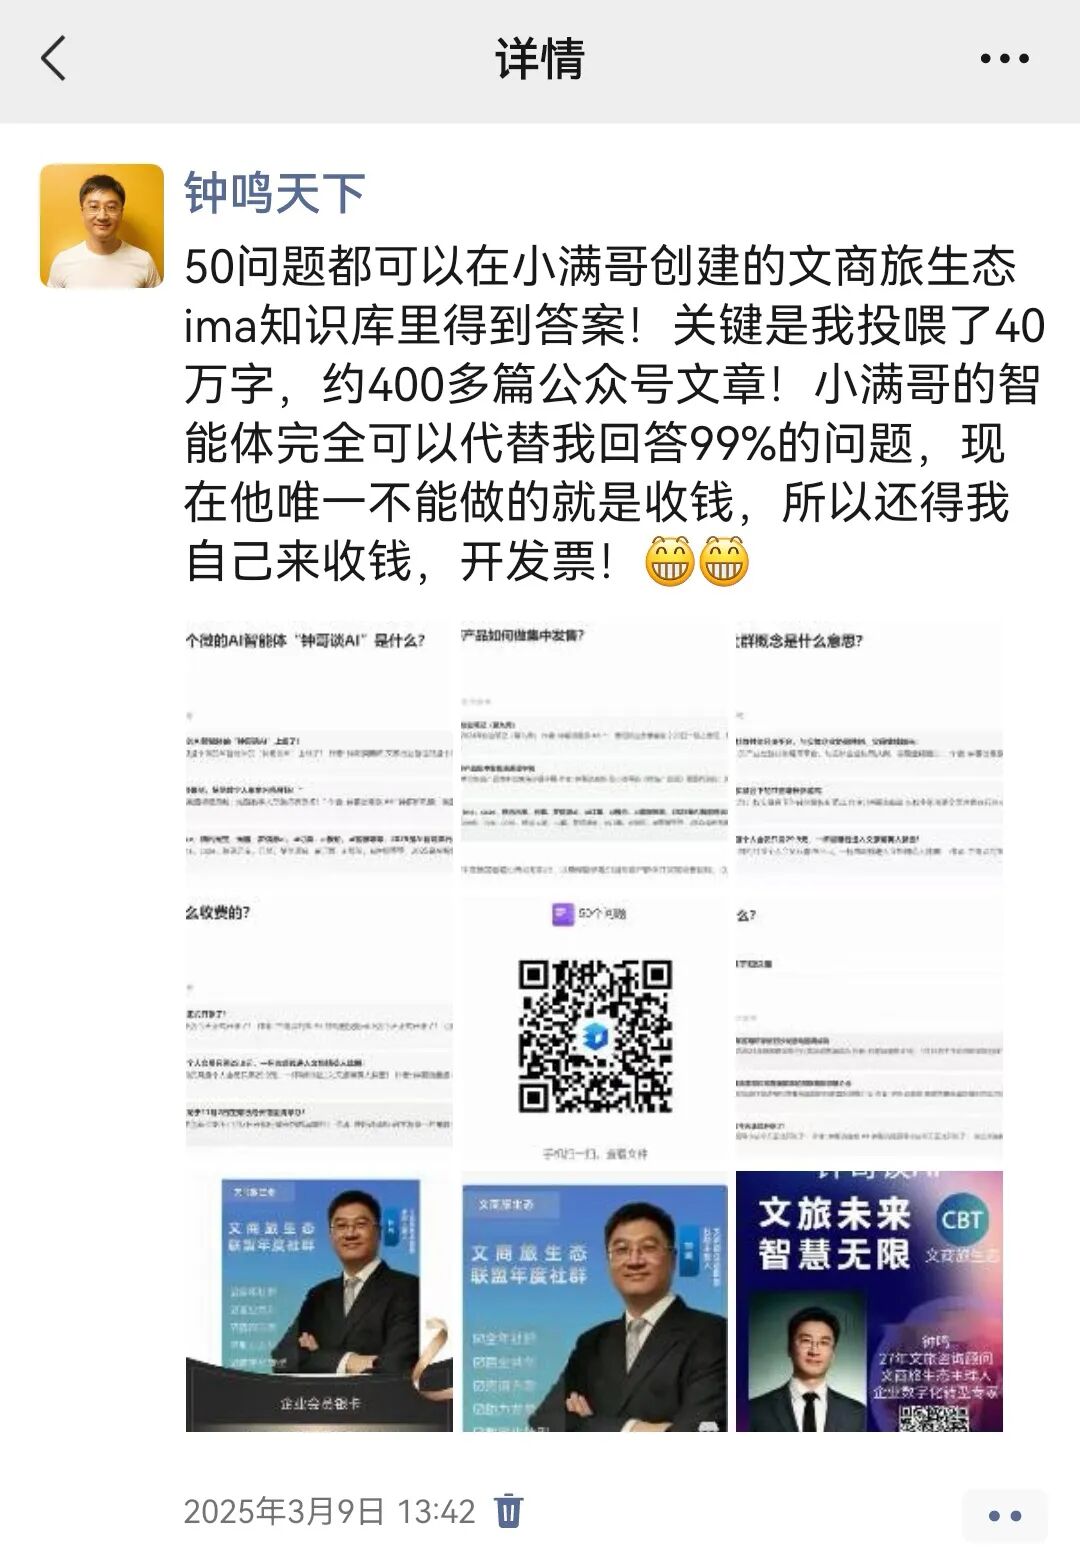Open the like and comment two-dot button

point(1004,1516)
